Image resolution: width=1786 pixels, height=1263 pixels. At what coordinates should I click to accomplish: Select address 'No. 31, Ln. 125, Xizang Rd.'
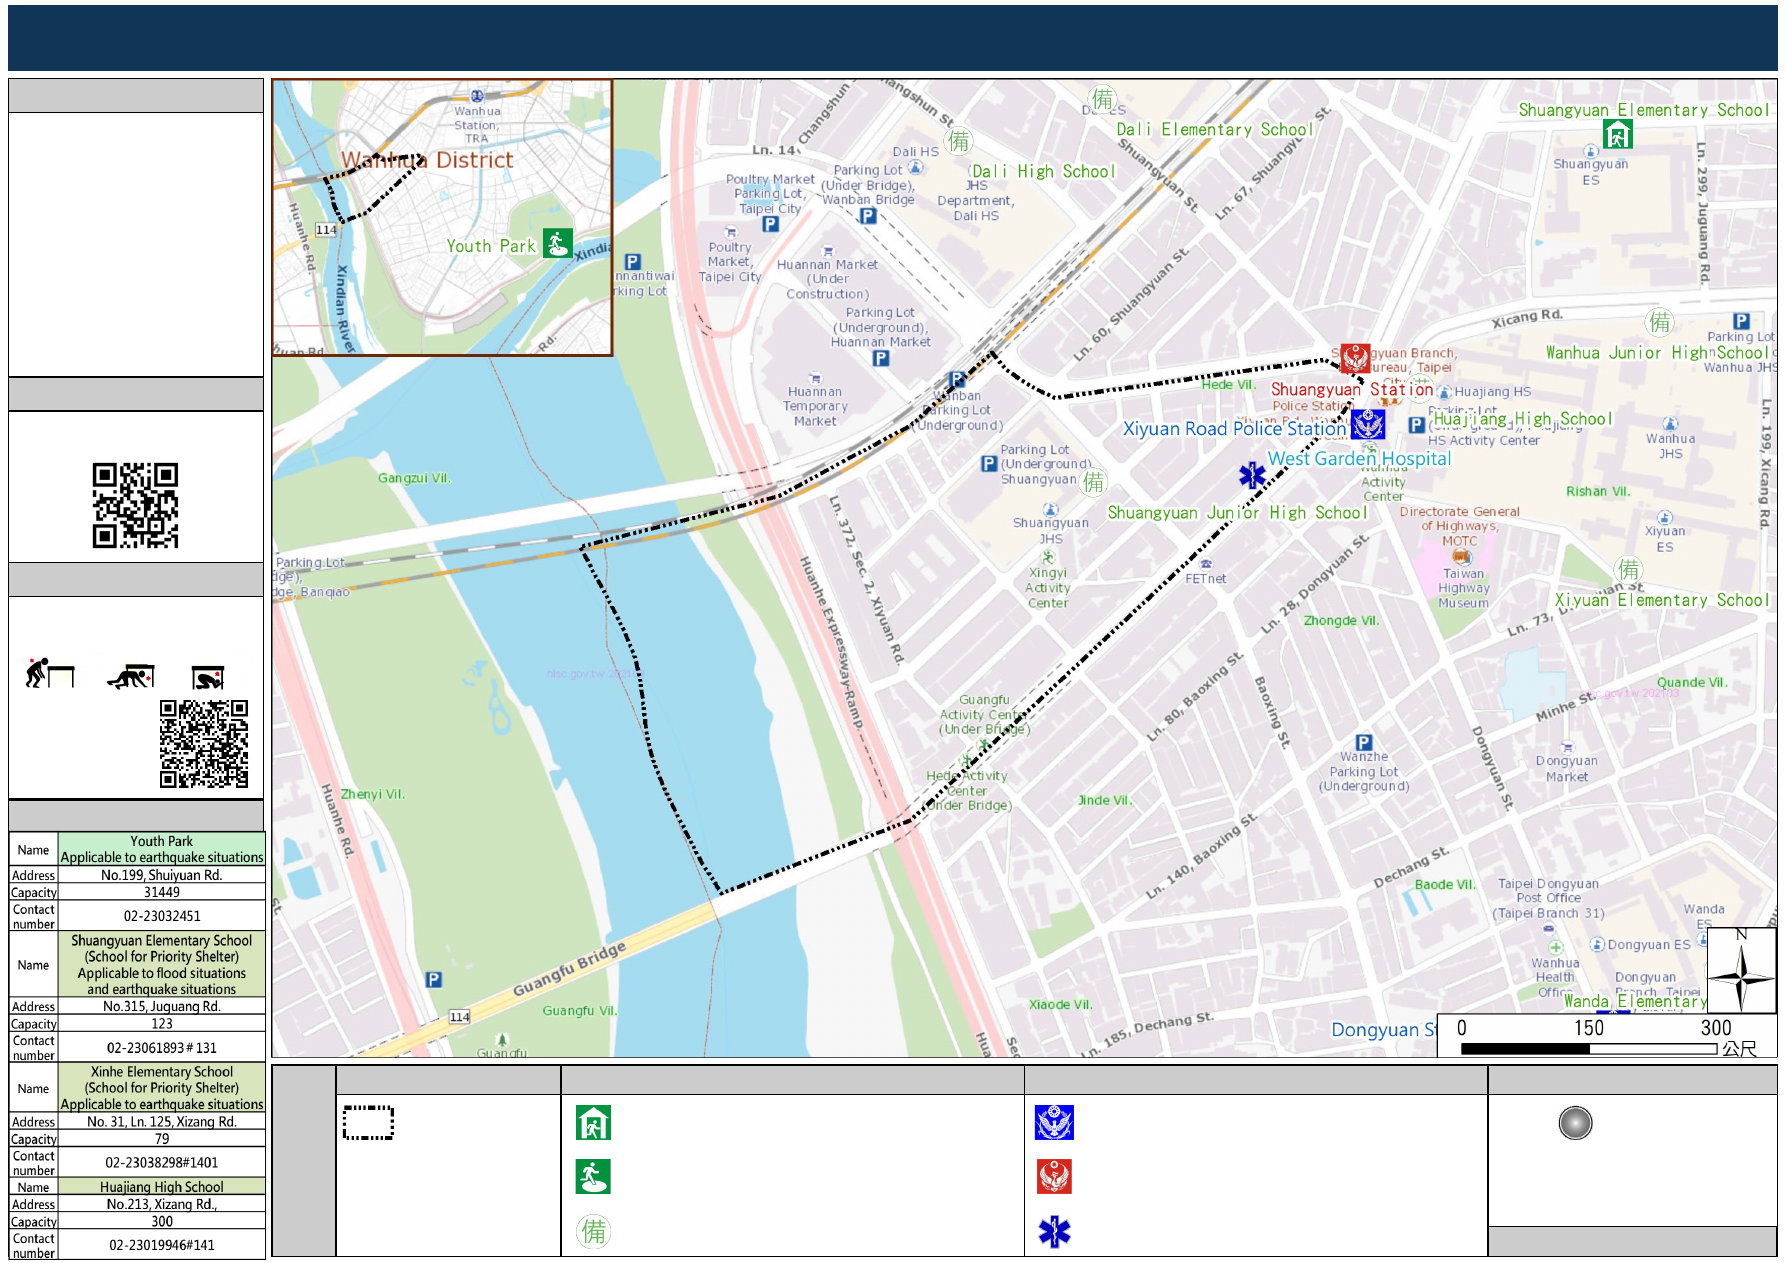[162, 1122]
